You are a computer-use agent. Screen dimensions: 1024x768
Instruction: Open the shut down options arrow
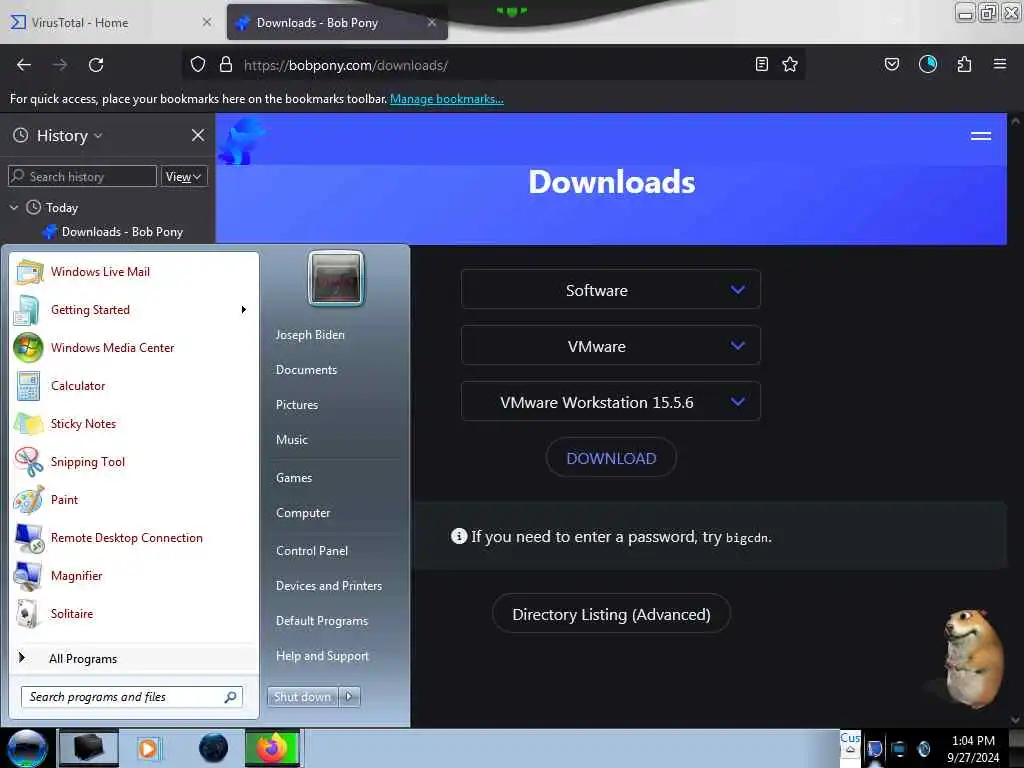[x=349, y=697]
